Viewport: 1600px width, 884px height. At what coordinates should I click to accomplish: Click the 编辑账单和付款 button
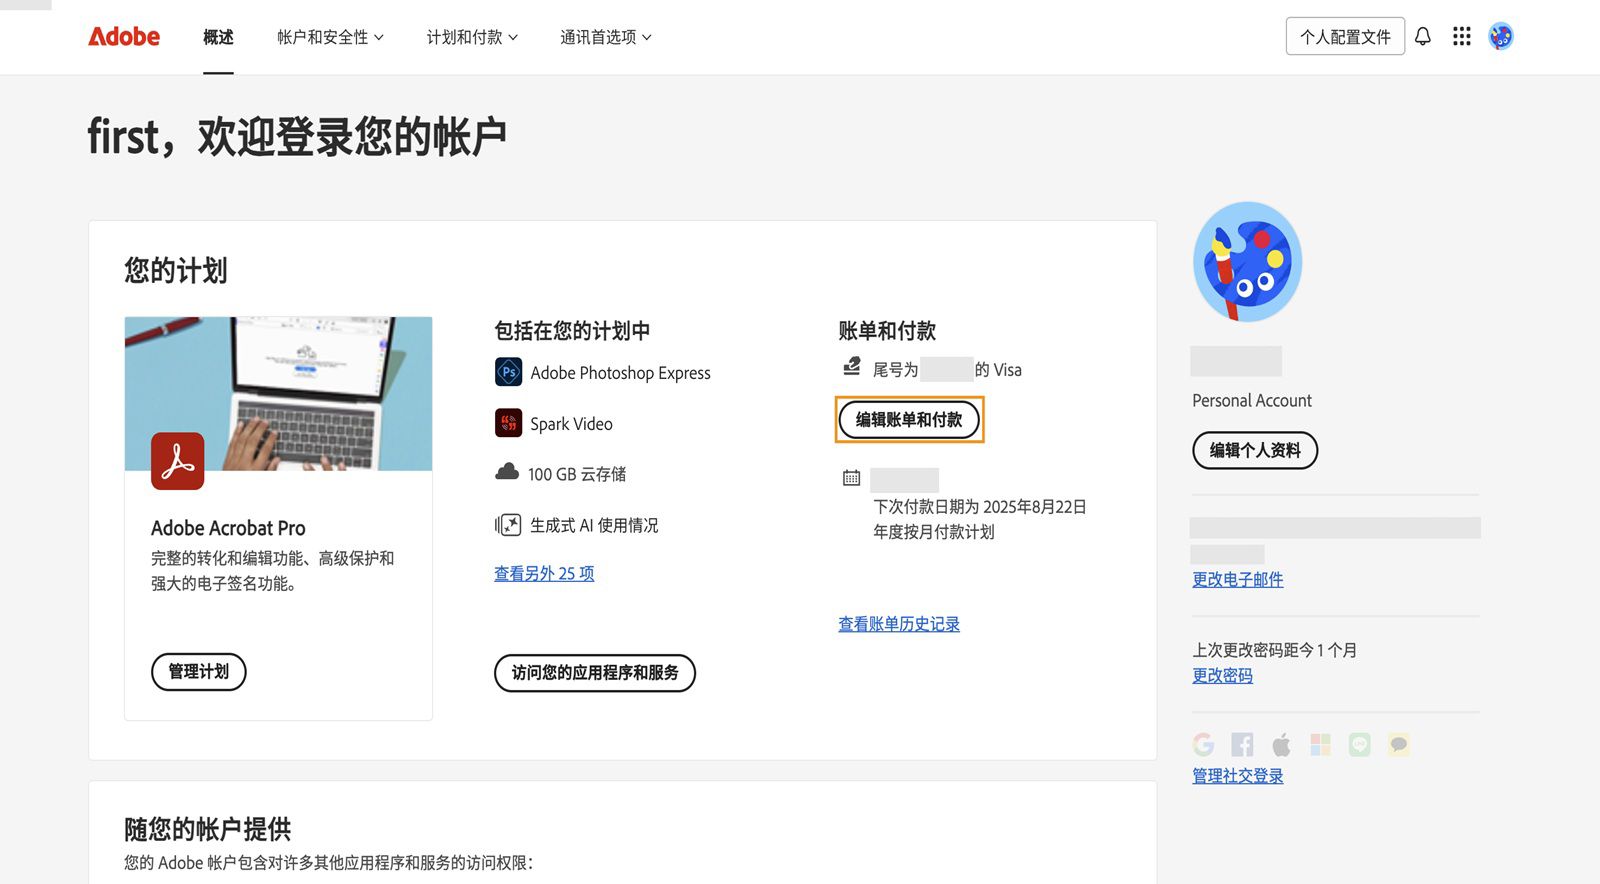pos(909,419)
